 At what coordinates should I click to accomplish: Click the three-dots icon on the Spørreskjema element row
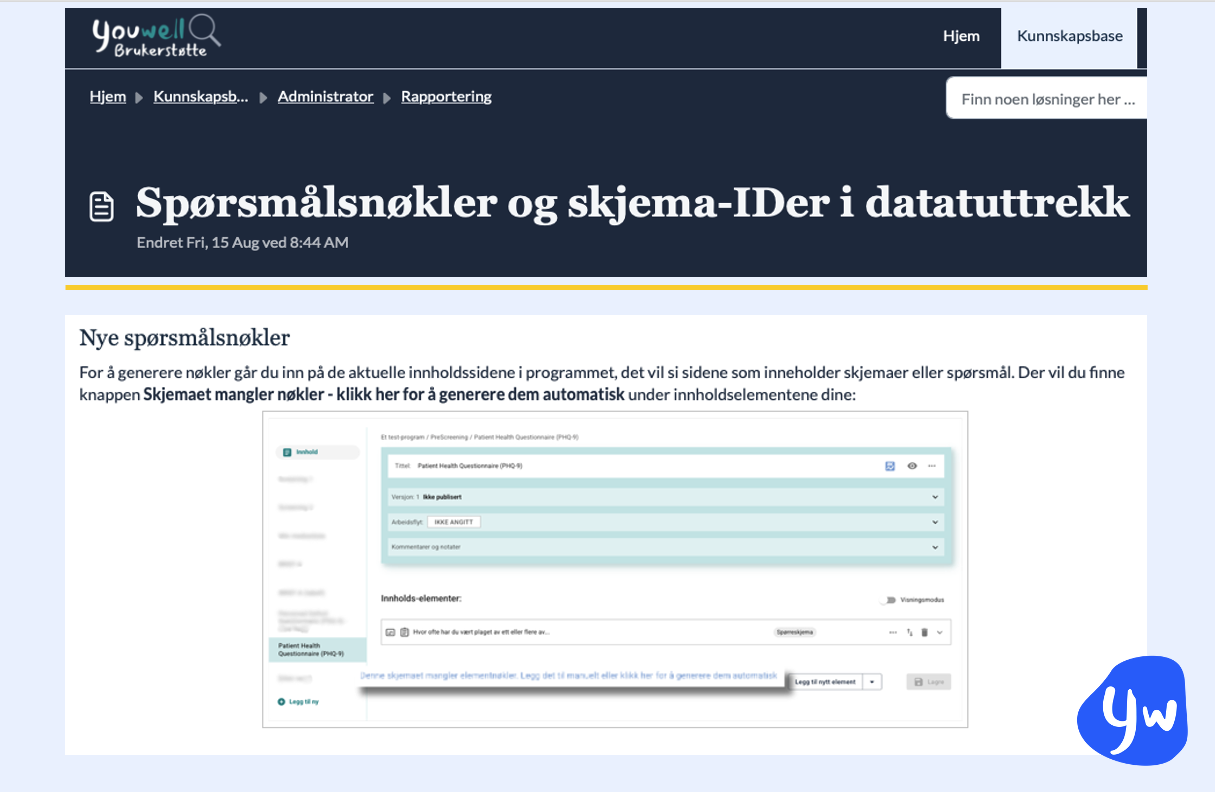click(x=893, y=633)
